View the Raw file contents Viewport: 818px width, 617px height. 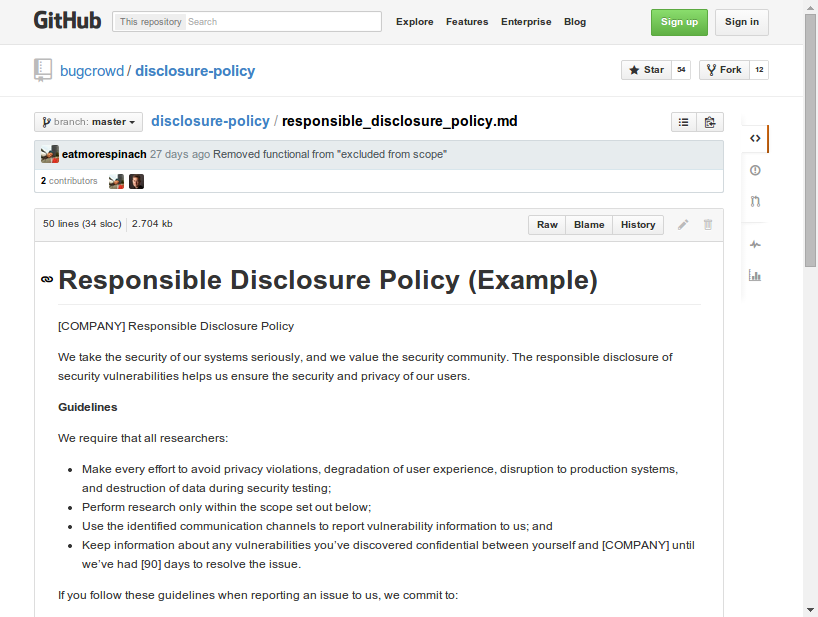tap(547, 225)
